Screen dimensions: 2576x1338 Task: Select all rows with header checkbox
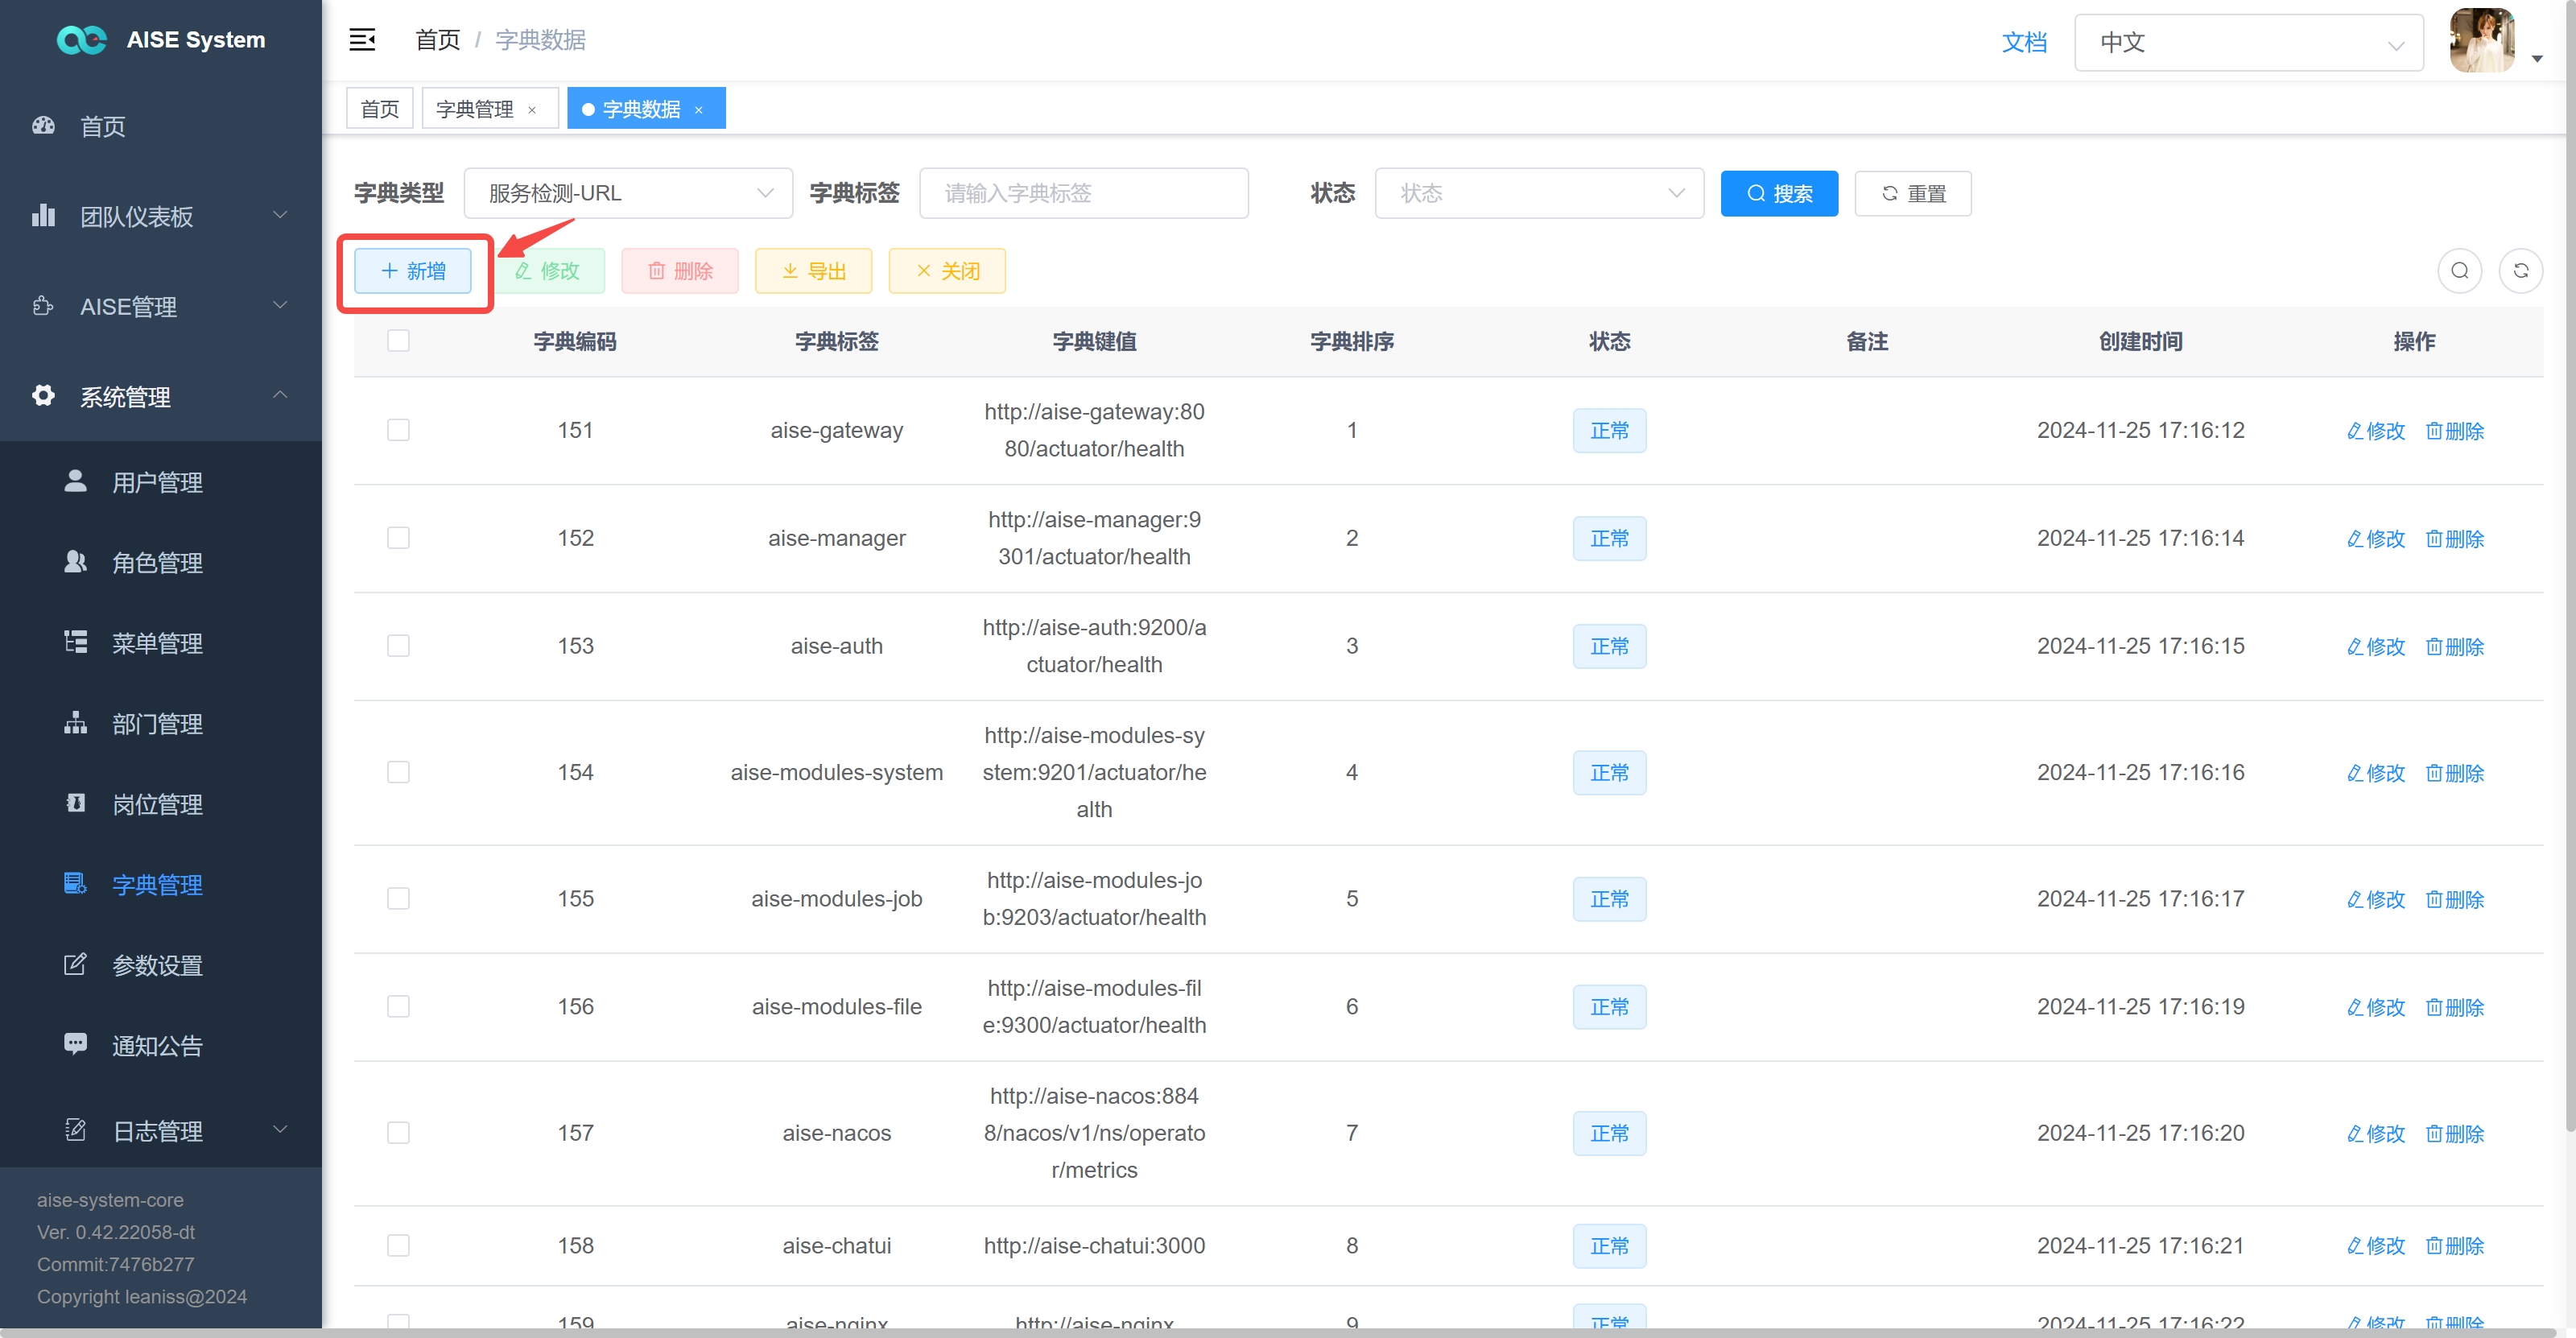point(398,341)
